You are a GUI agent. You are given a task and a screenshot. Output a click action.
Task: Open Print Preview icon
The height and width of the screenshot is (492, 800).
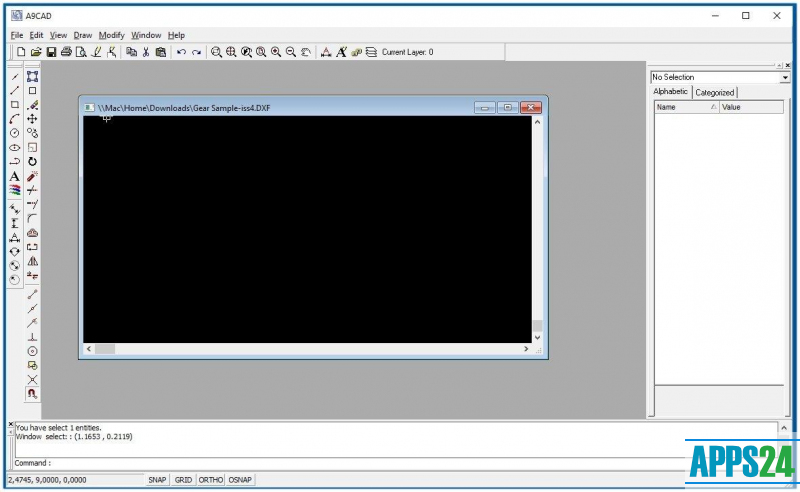point(81,52)
